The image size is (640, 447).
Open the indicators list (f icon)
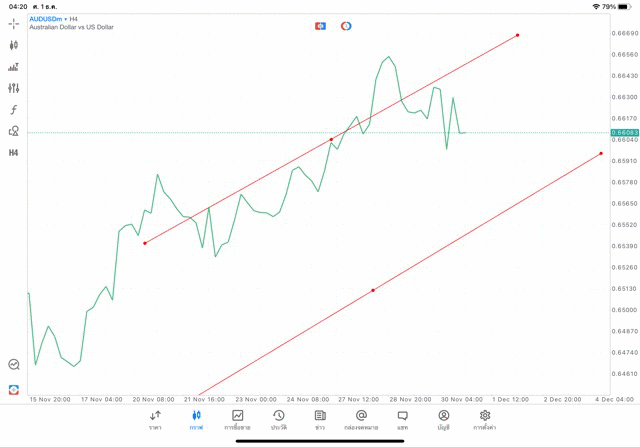click(14, 110)
